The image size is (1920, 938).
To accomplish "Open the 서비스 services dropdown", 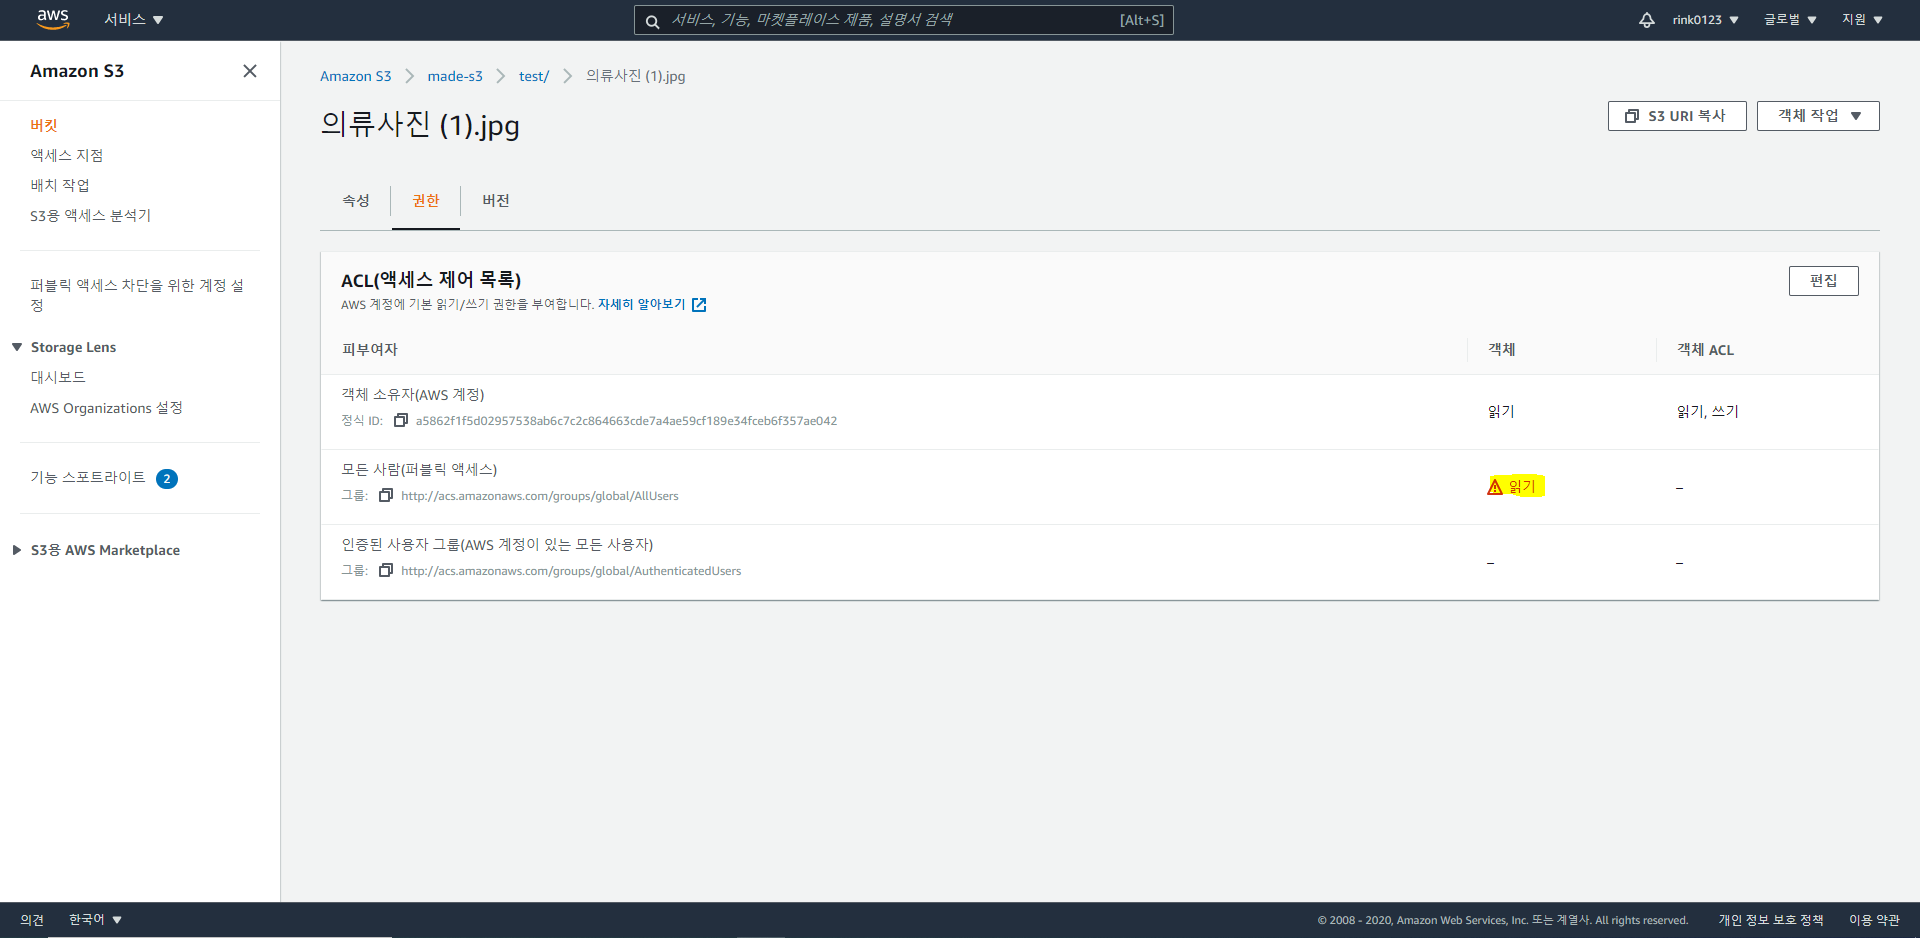I will 134,20.
